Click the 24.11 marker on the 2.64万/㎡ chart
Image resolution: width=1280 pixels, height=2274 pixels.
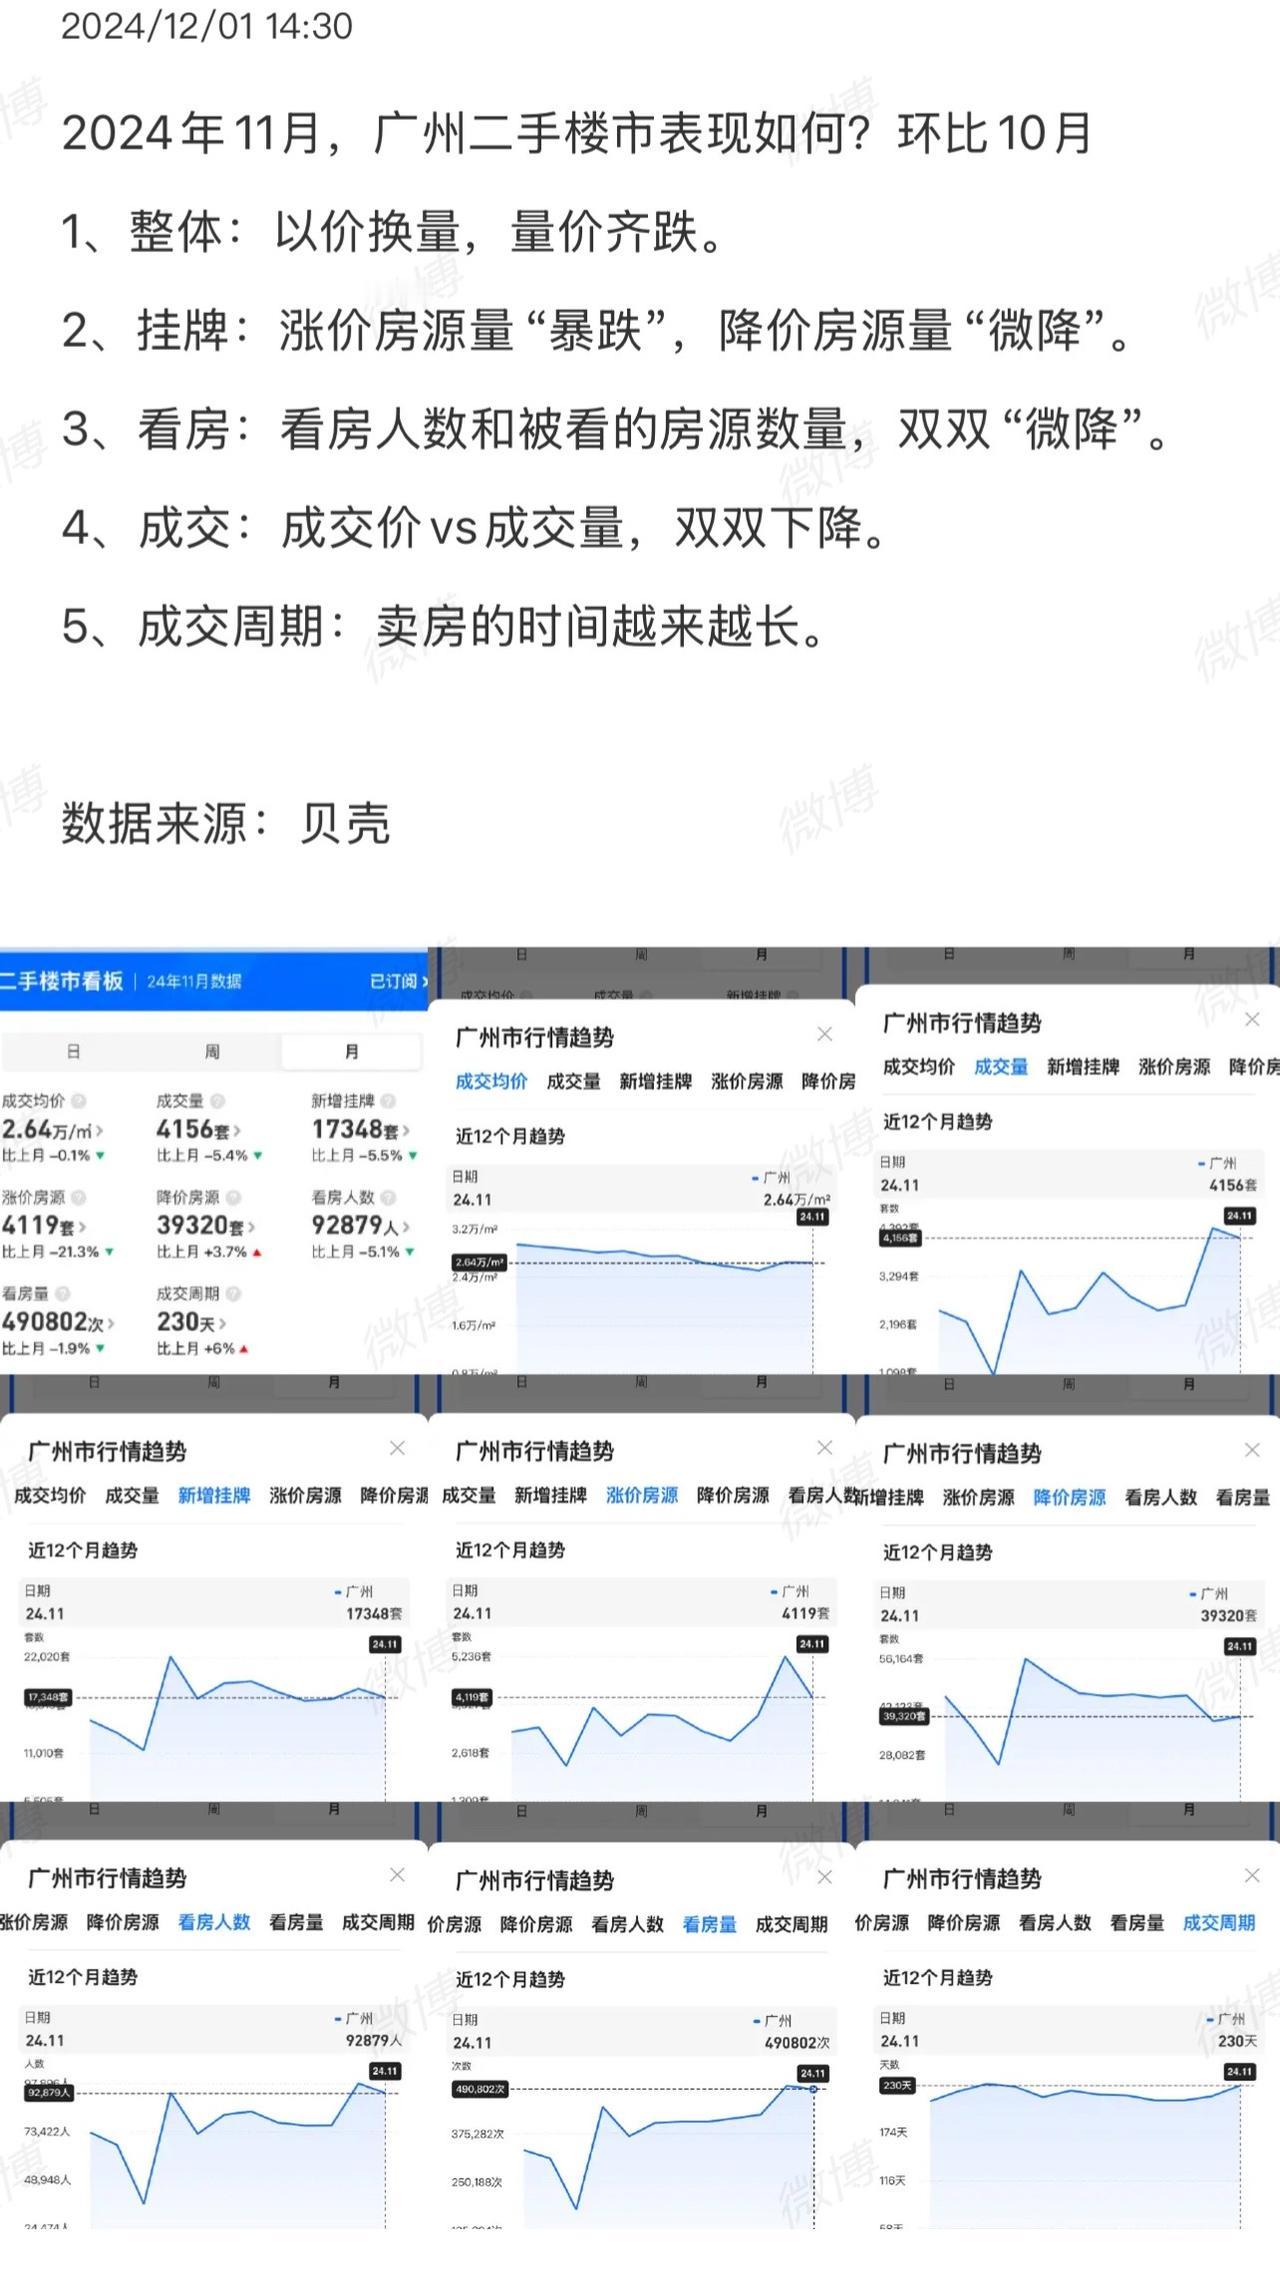tap(812, 1217)
